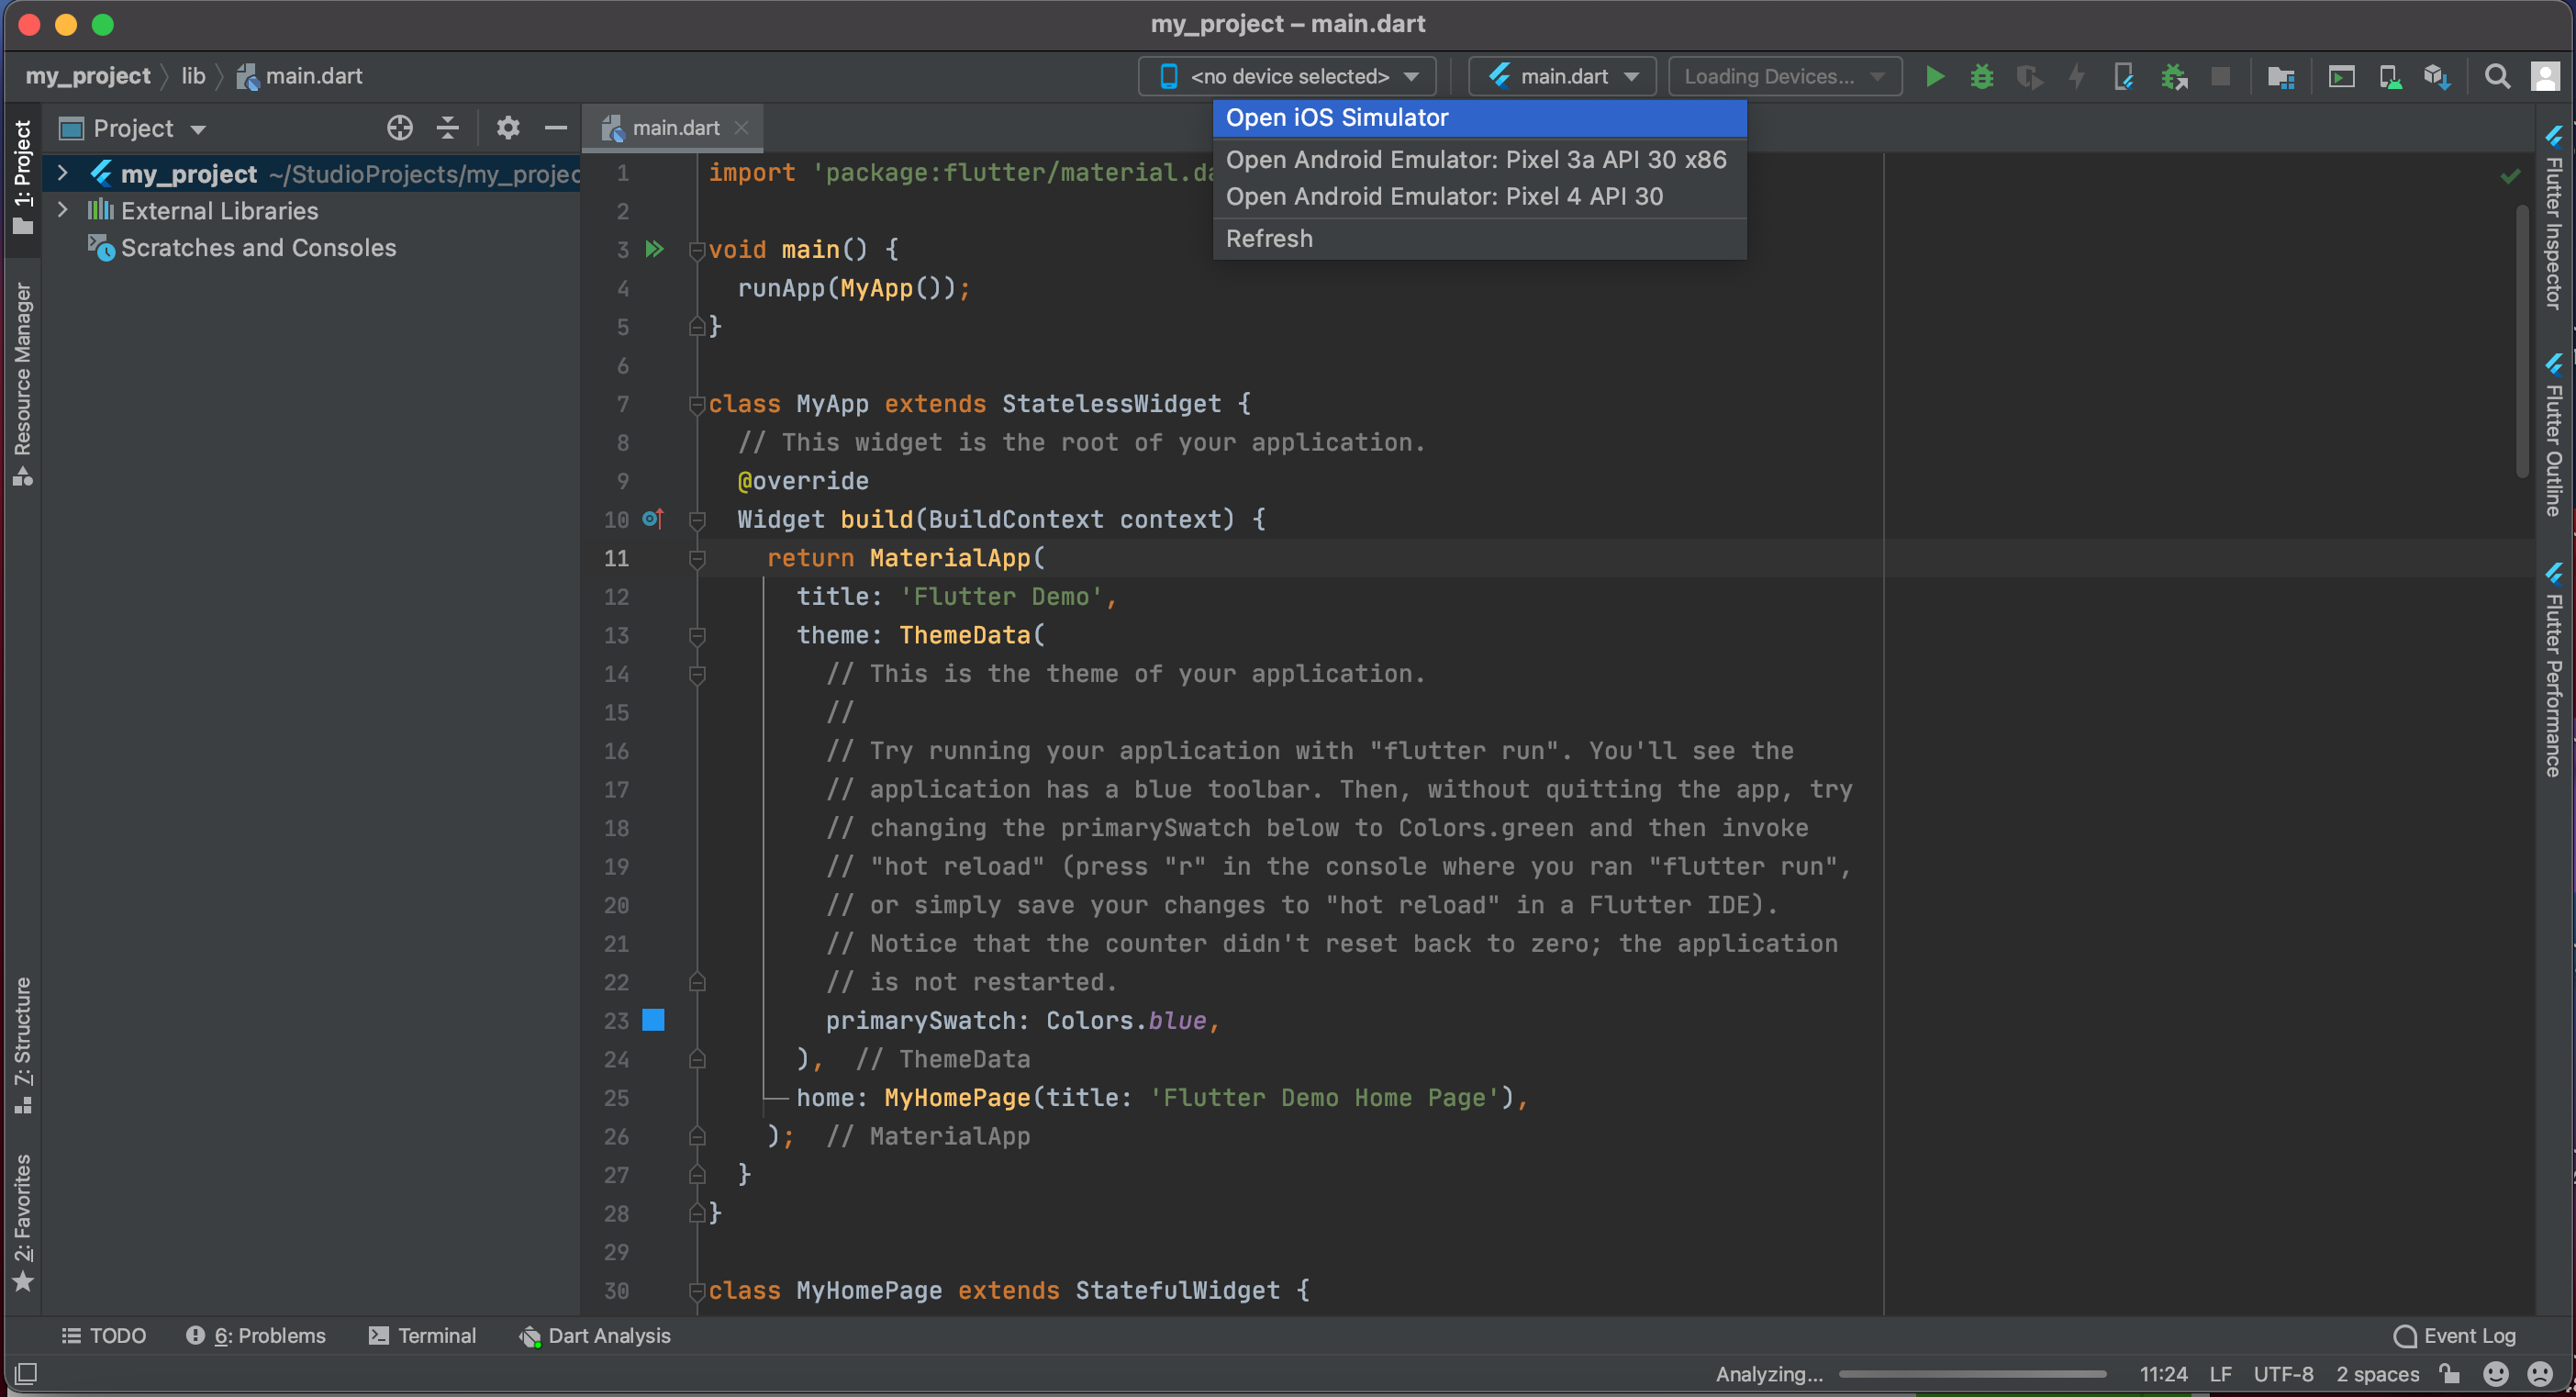Open AVD Manager phone-android icon

pyautogui.click(x=2390, y=77)
